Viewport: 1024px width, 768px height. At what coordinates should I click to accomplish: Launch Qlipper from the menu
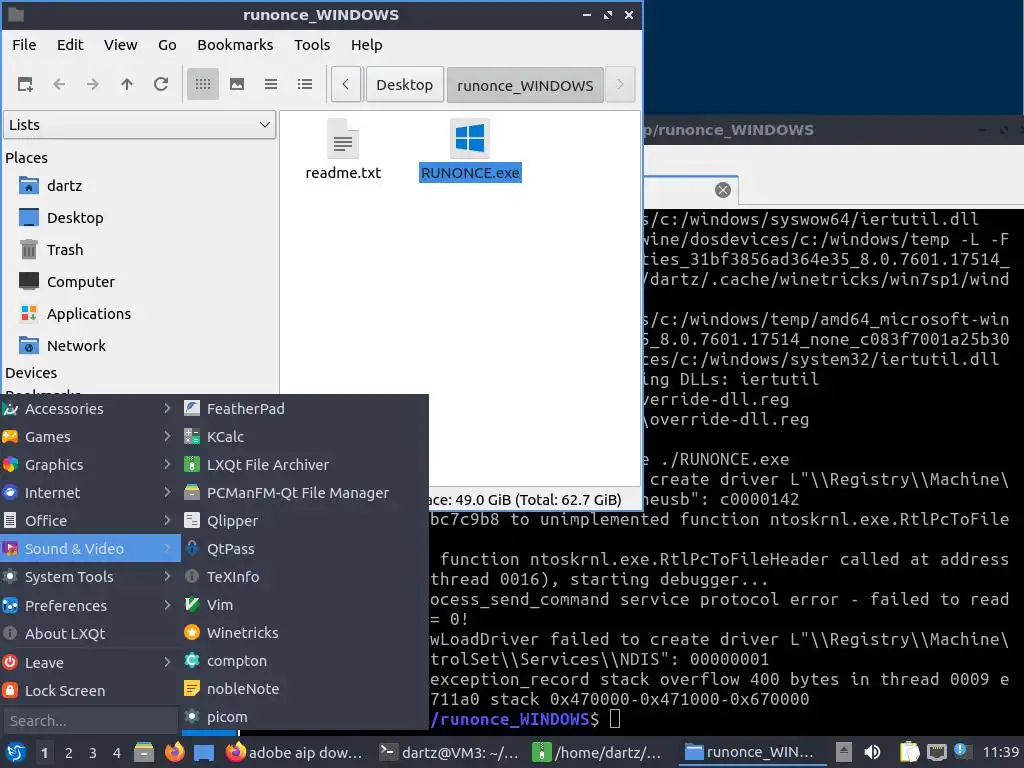tap(304, 521)
